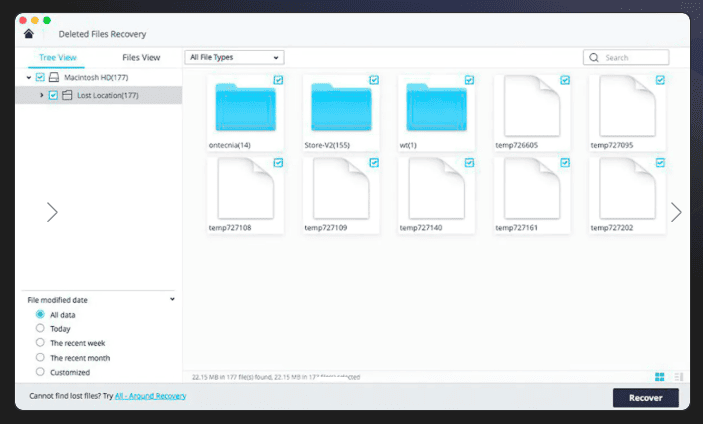Go to previous slide with left arrow
The image size is (703, 424).
(52, 212)
